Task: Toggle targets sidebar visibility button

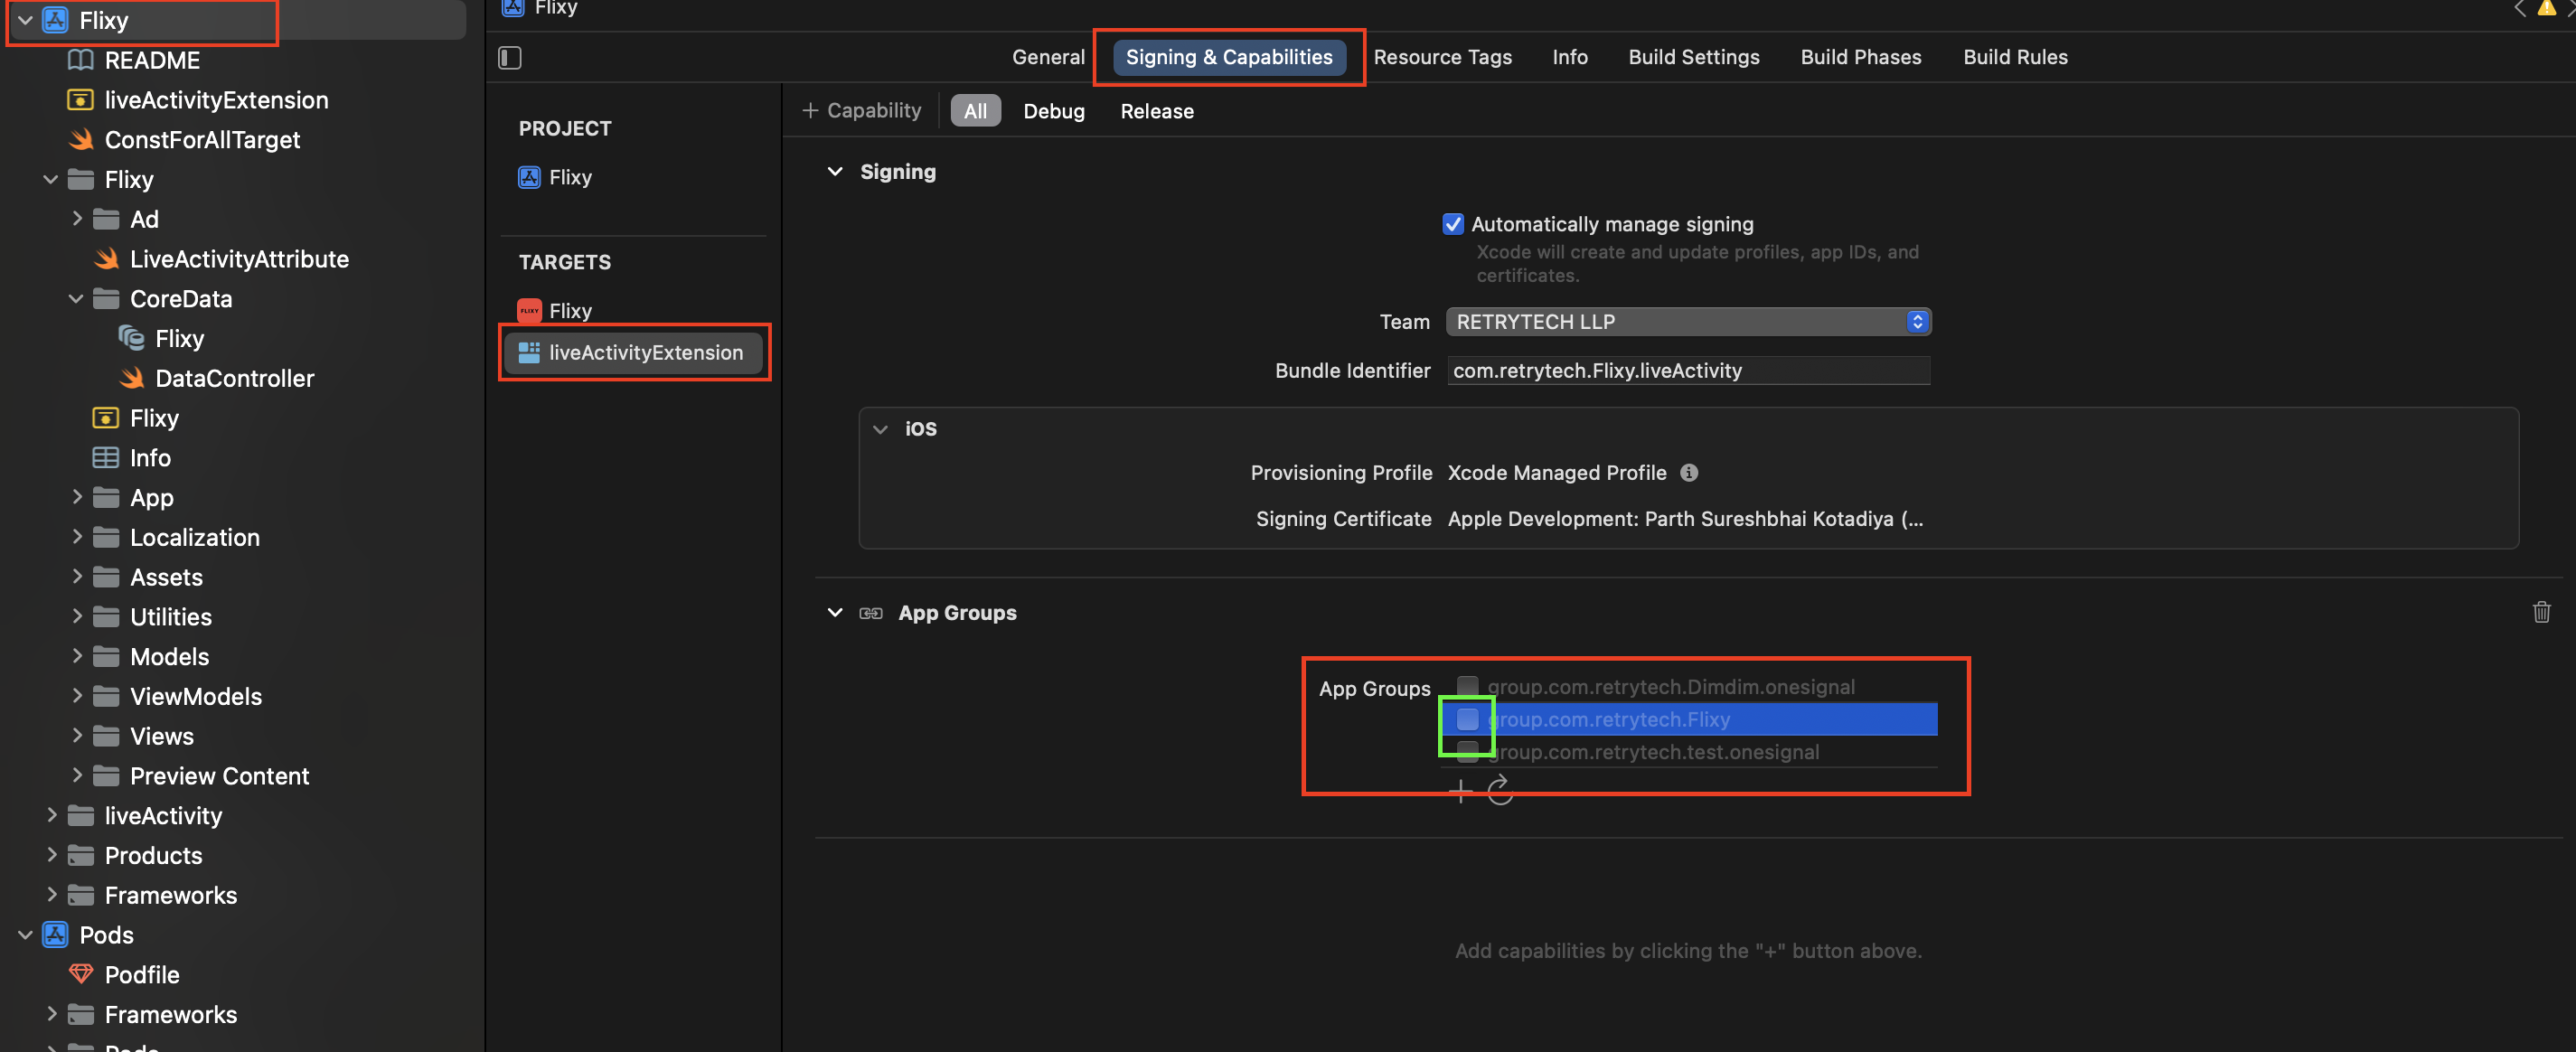Action: click(510, 58)
